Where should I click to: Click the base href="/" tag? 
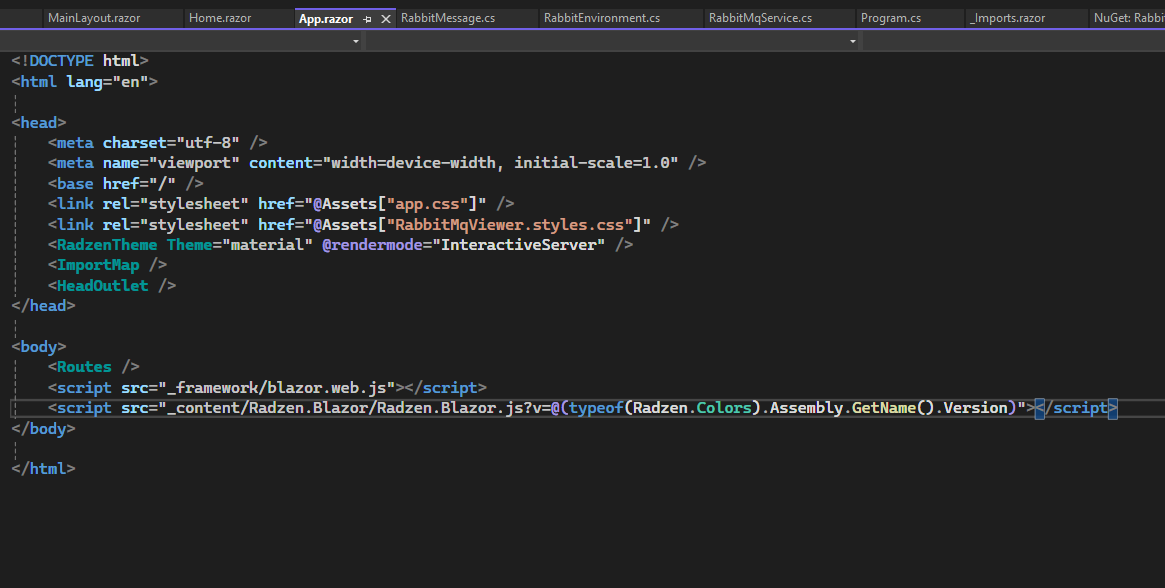126,184
